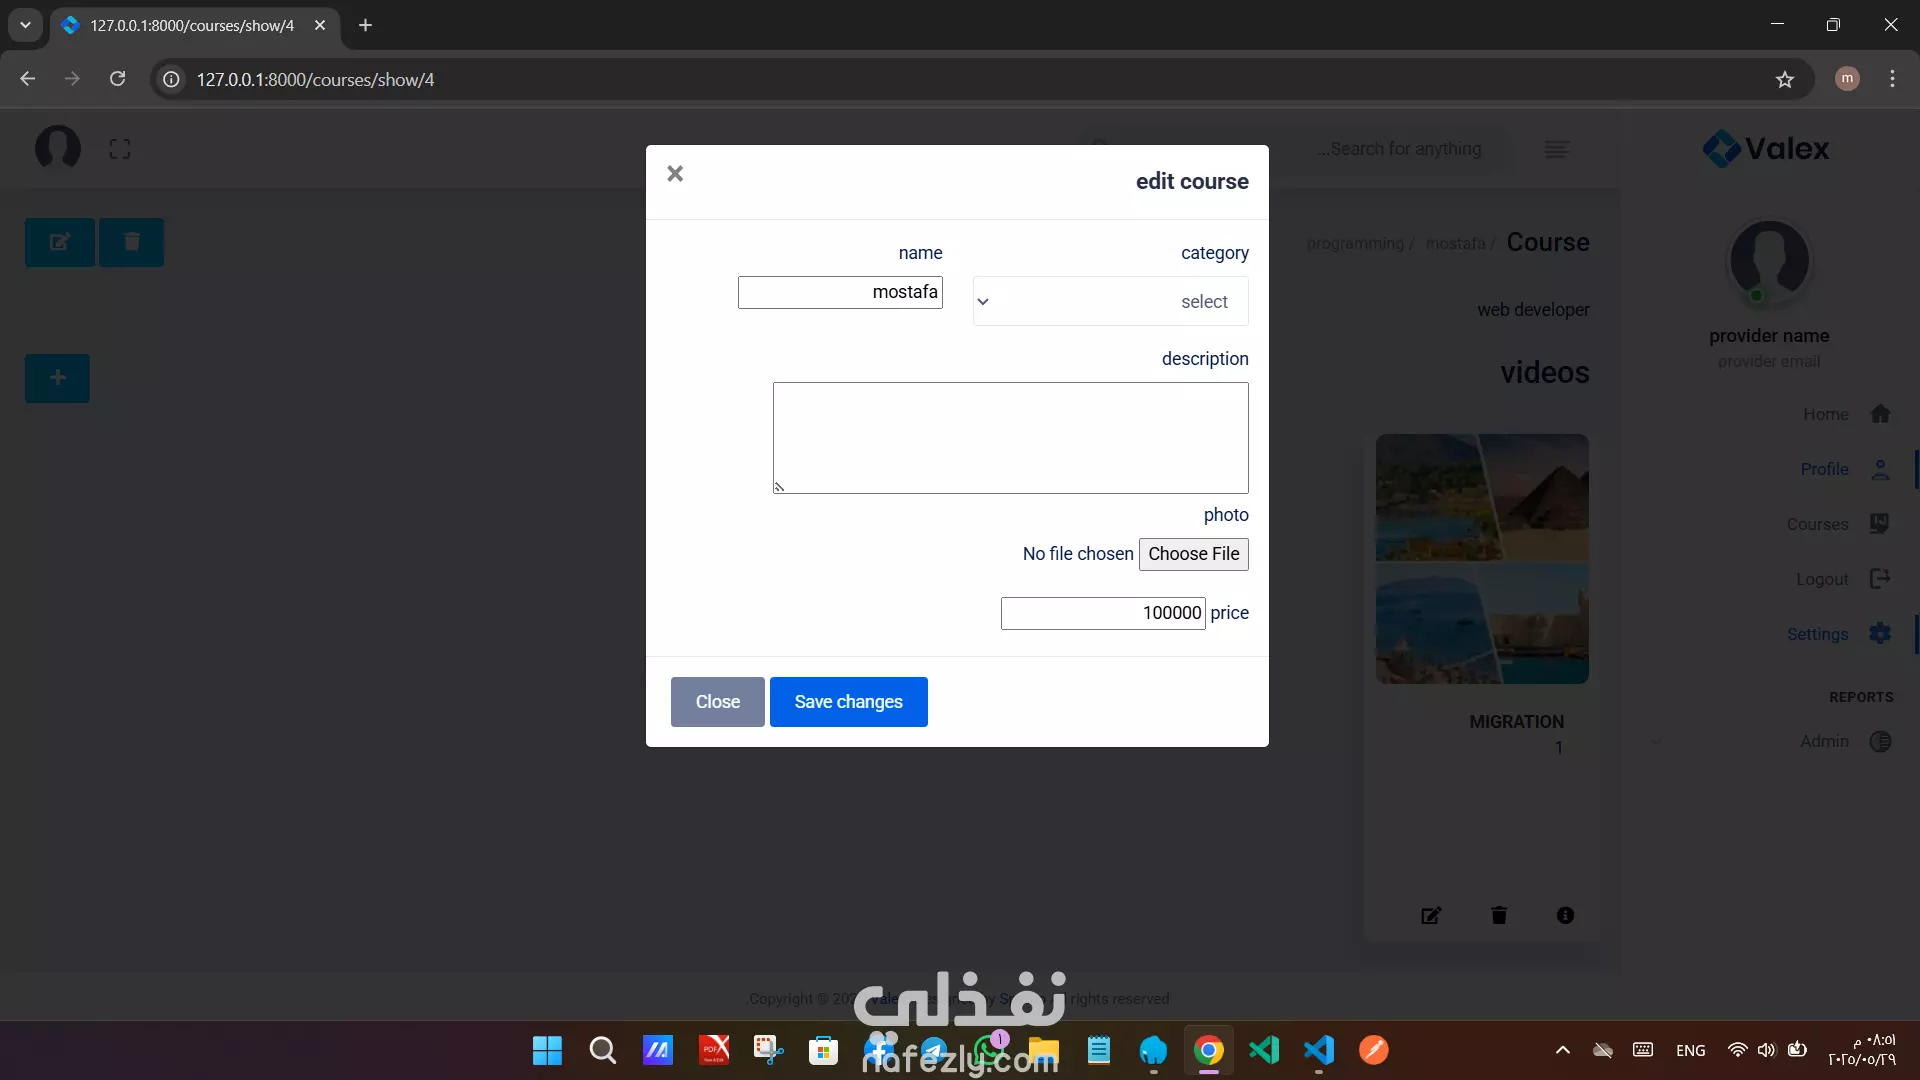
Task: Click the info icon on MIGRATION card
Action: [1565, 915]
